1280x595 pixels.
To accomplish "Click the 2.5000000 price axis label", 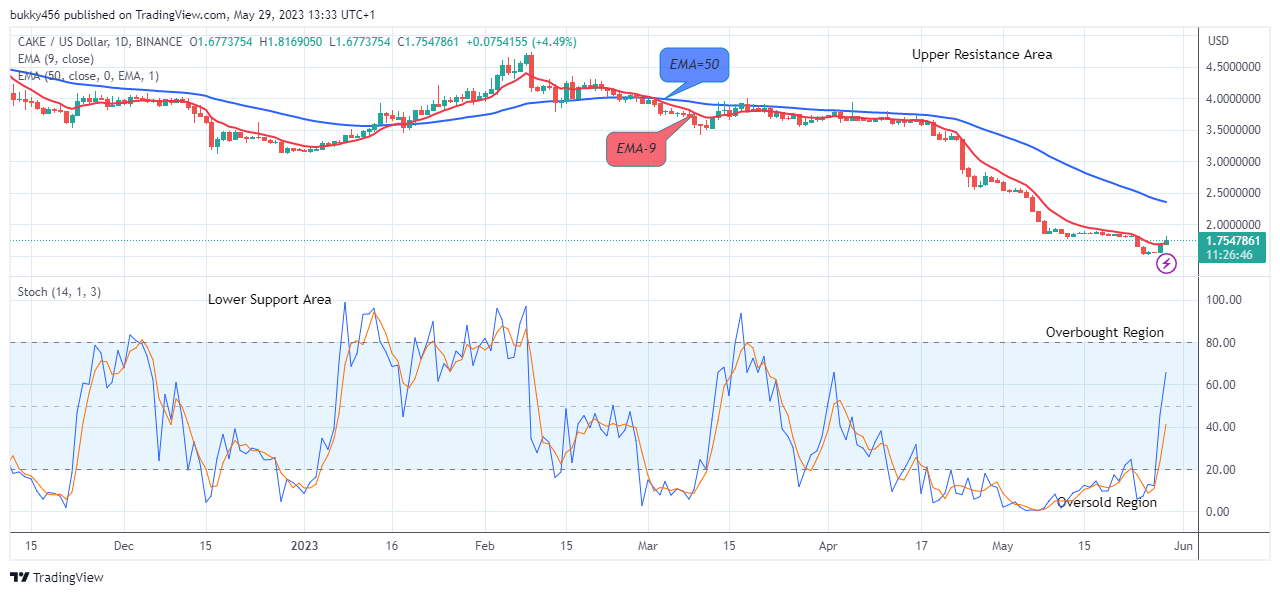I will point(1234,193).
